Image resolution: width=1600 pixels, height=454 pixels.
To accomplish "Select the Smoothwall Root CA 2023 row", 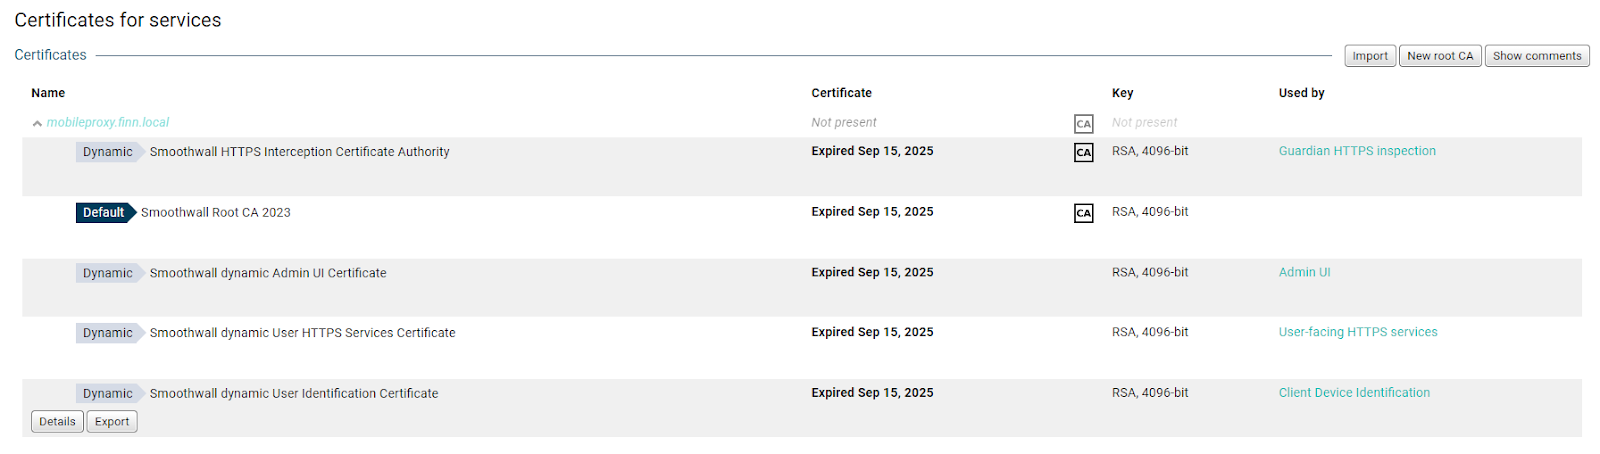I will pos(216,213).
